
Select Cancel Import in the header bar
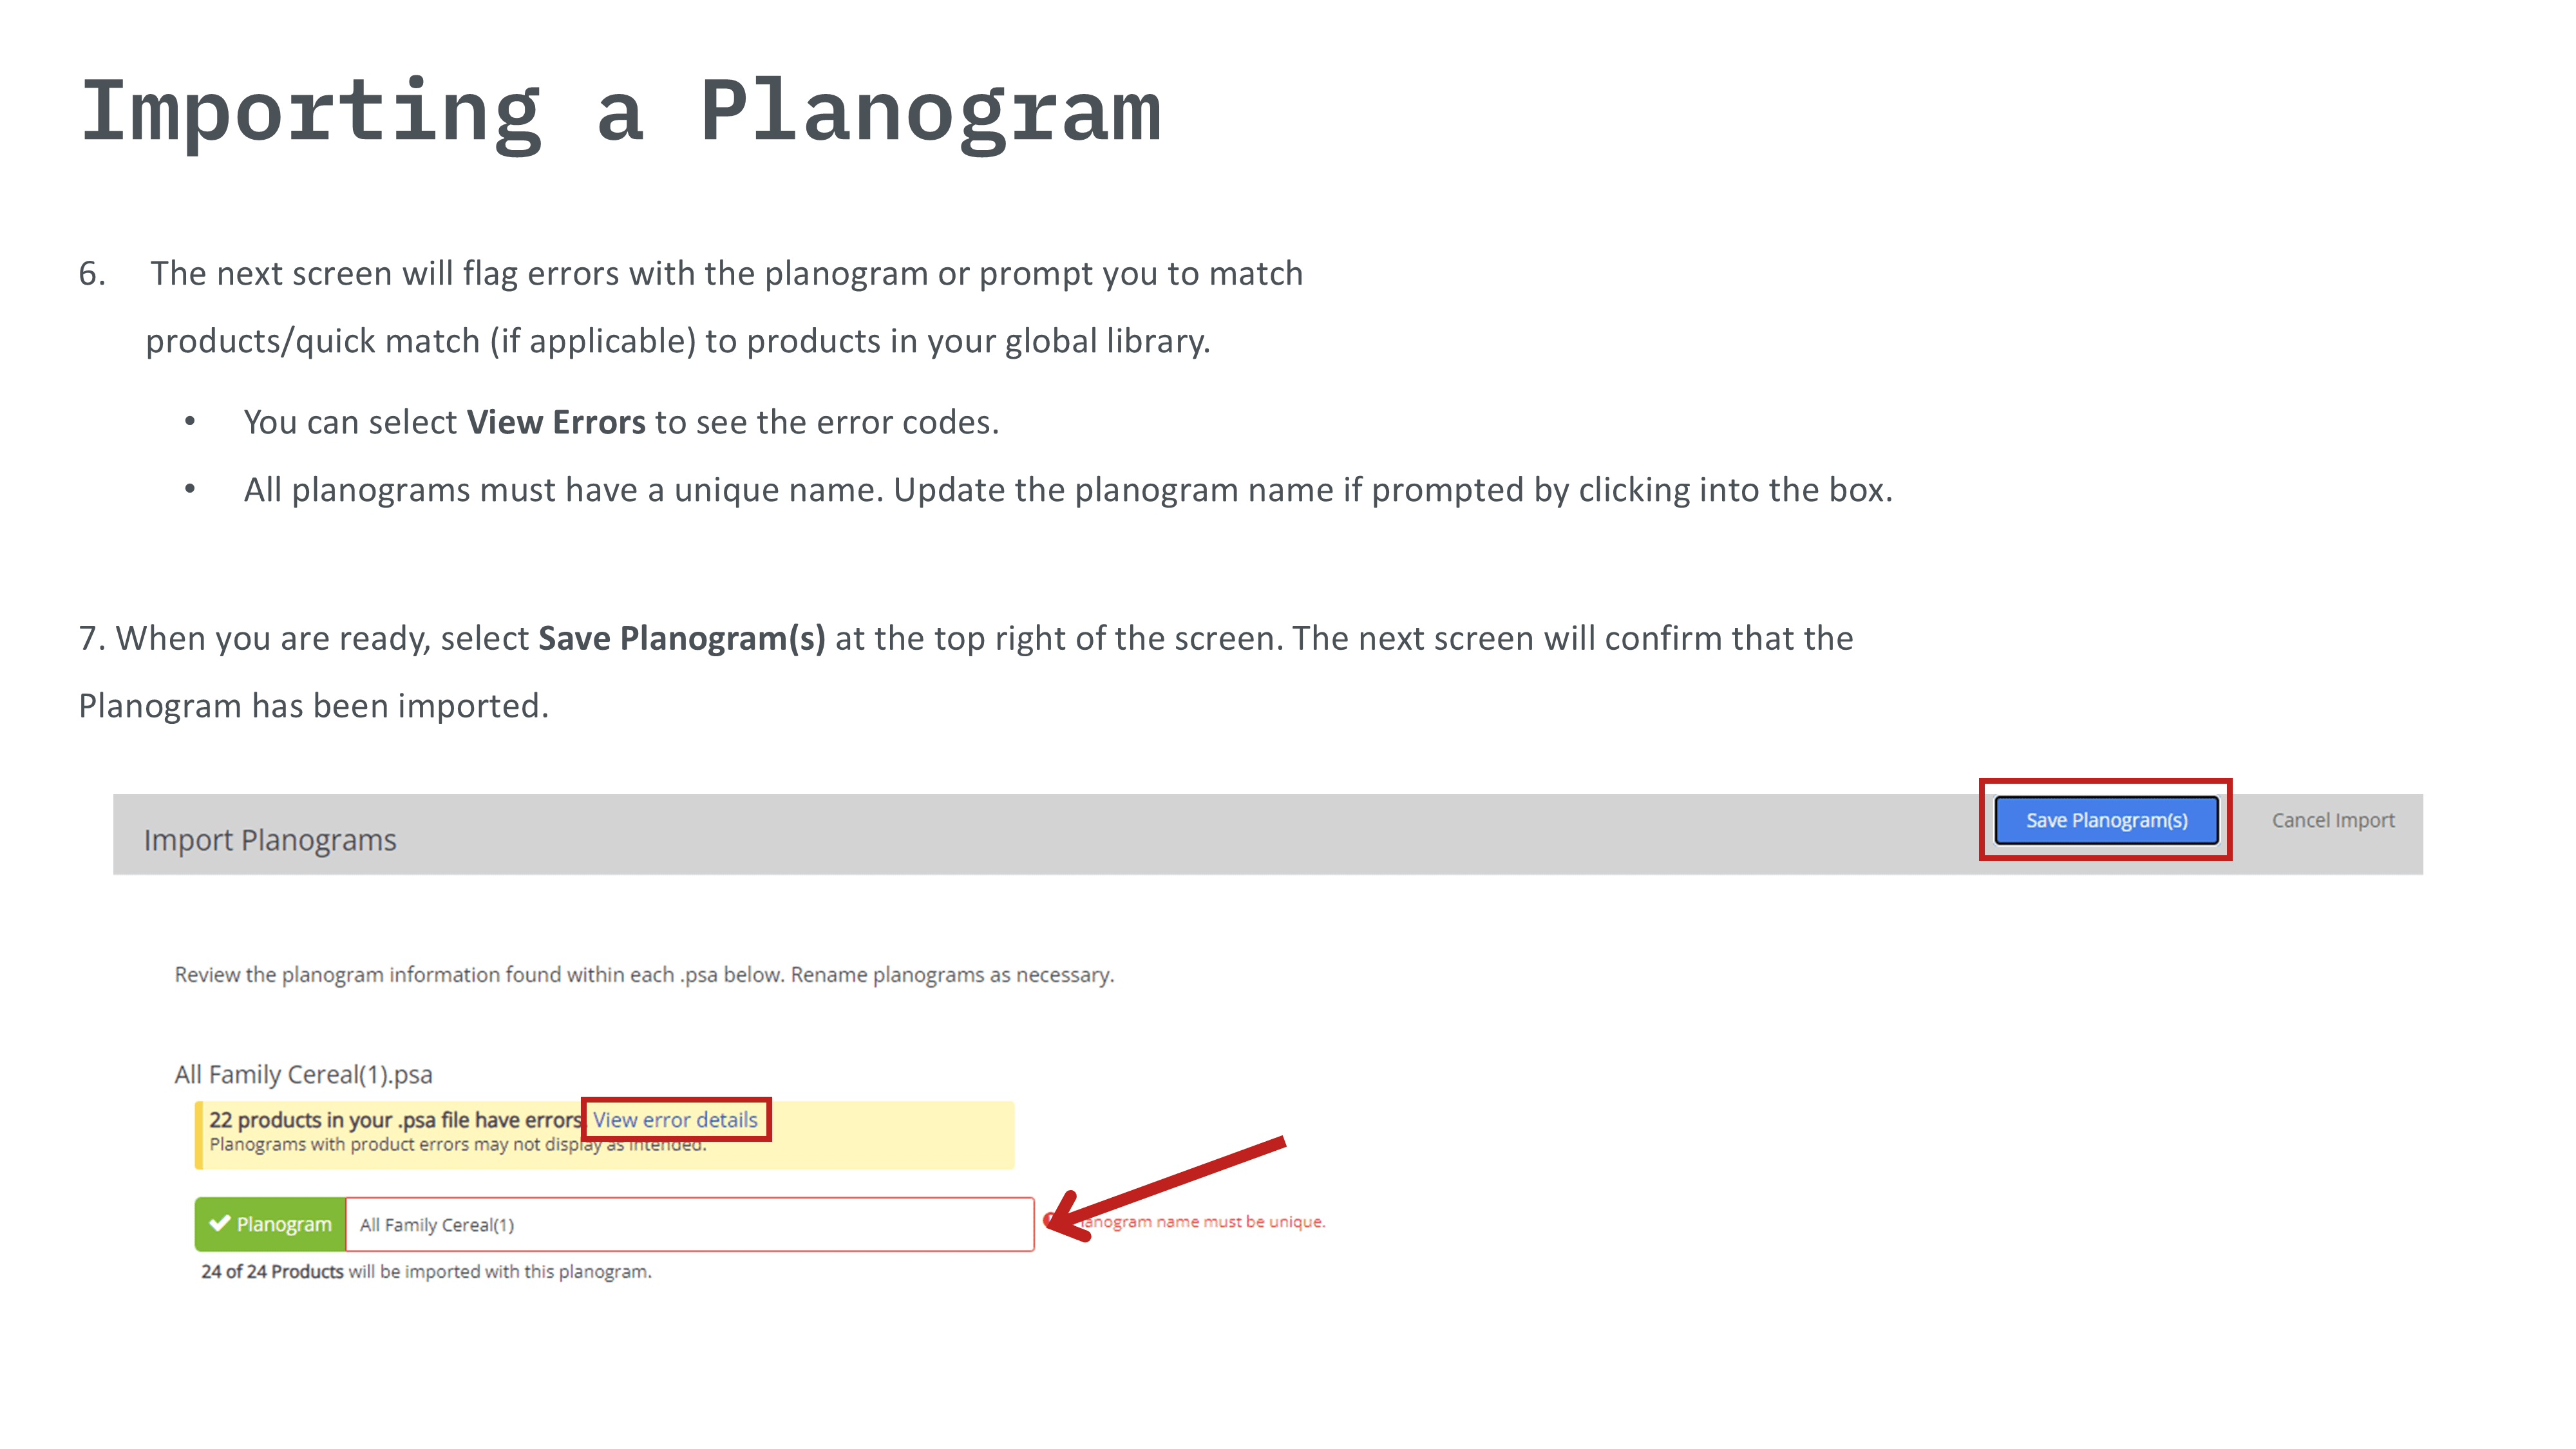(2332, 820)
